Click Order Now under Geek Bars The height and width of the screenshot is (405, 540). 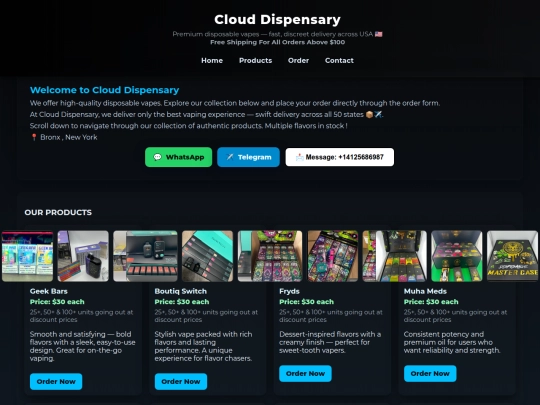56,382
